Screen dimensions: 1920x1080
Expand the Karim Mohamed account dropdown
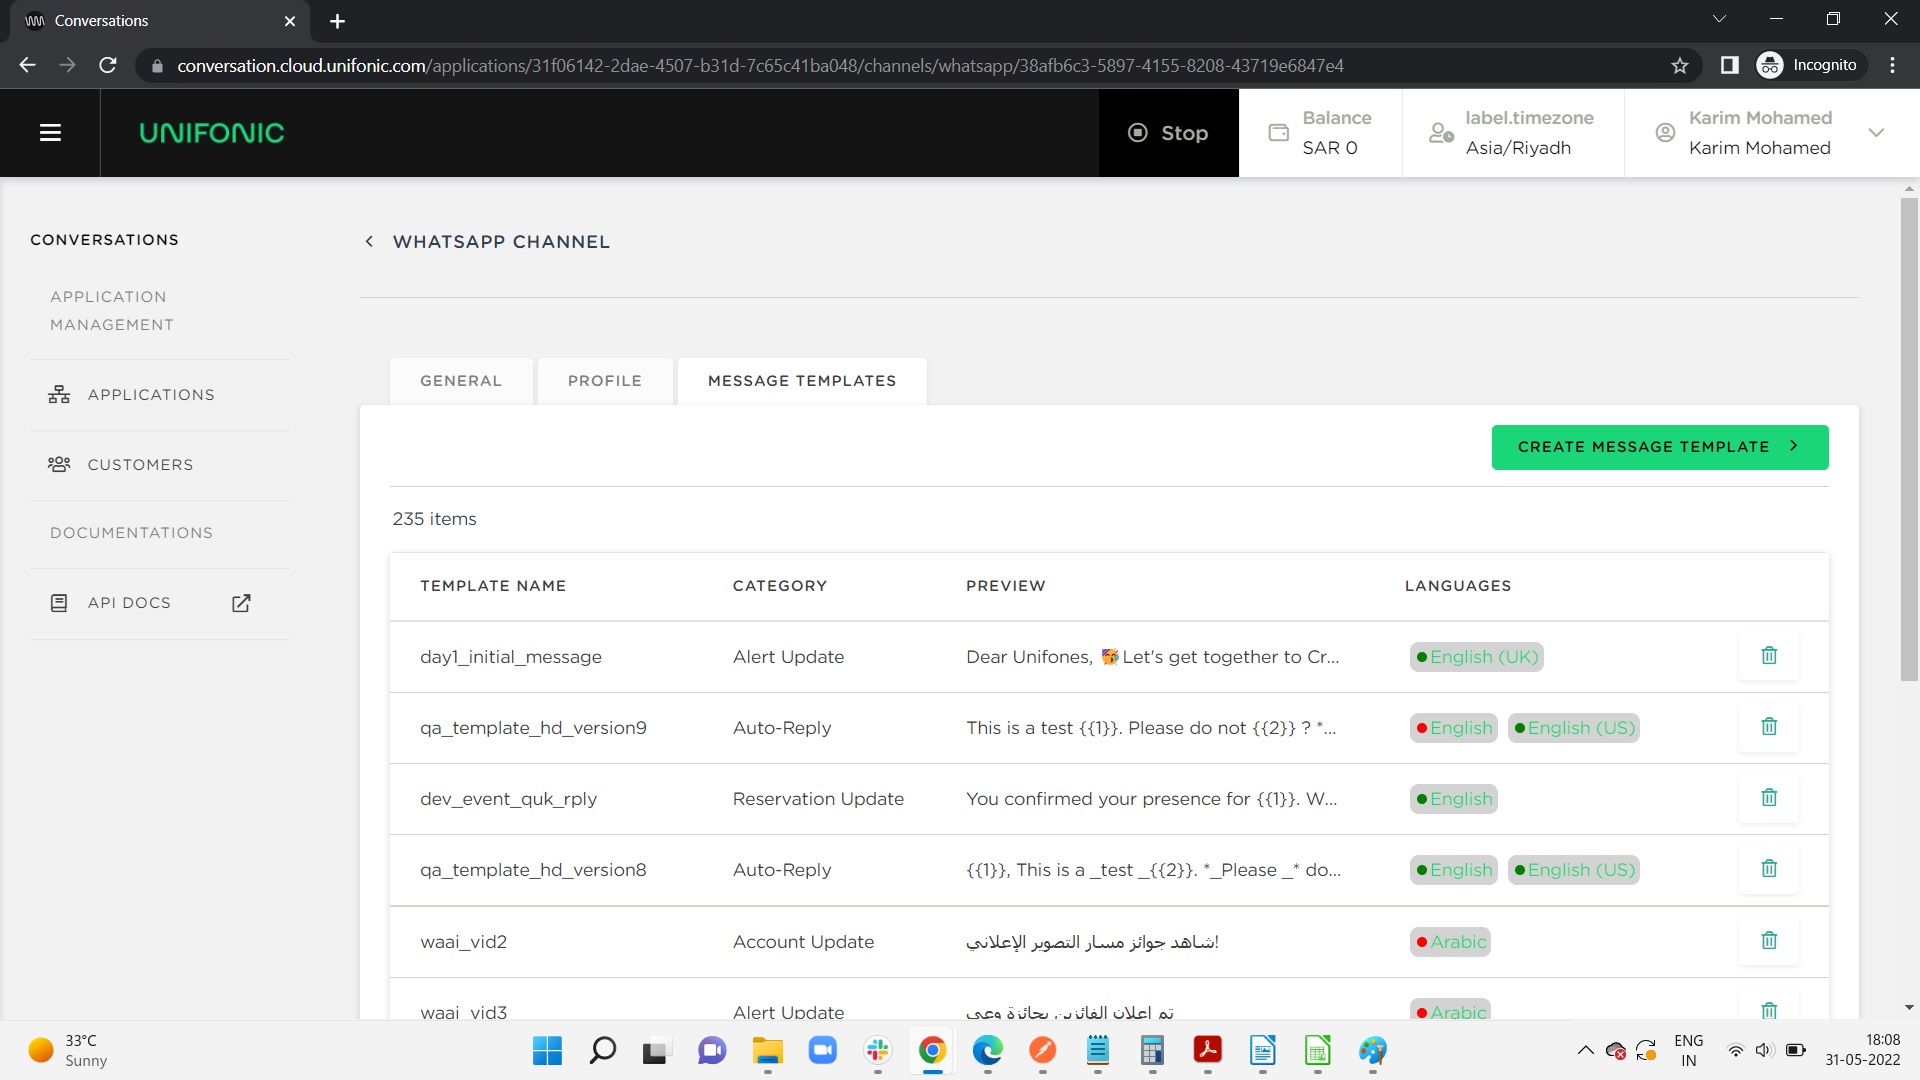(1876, 133)
